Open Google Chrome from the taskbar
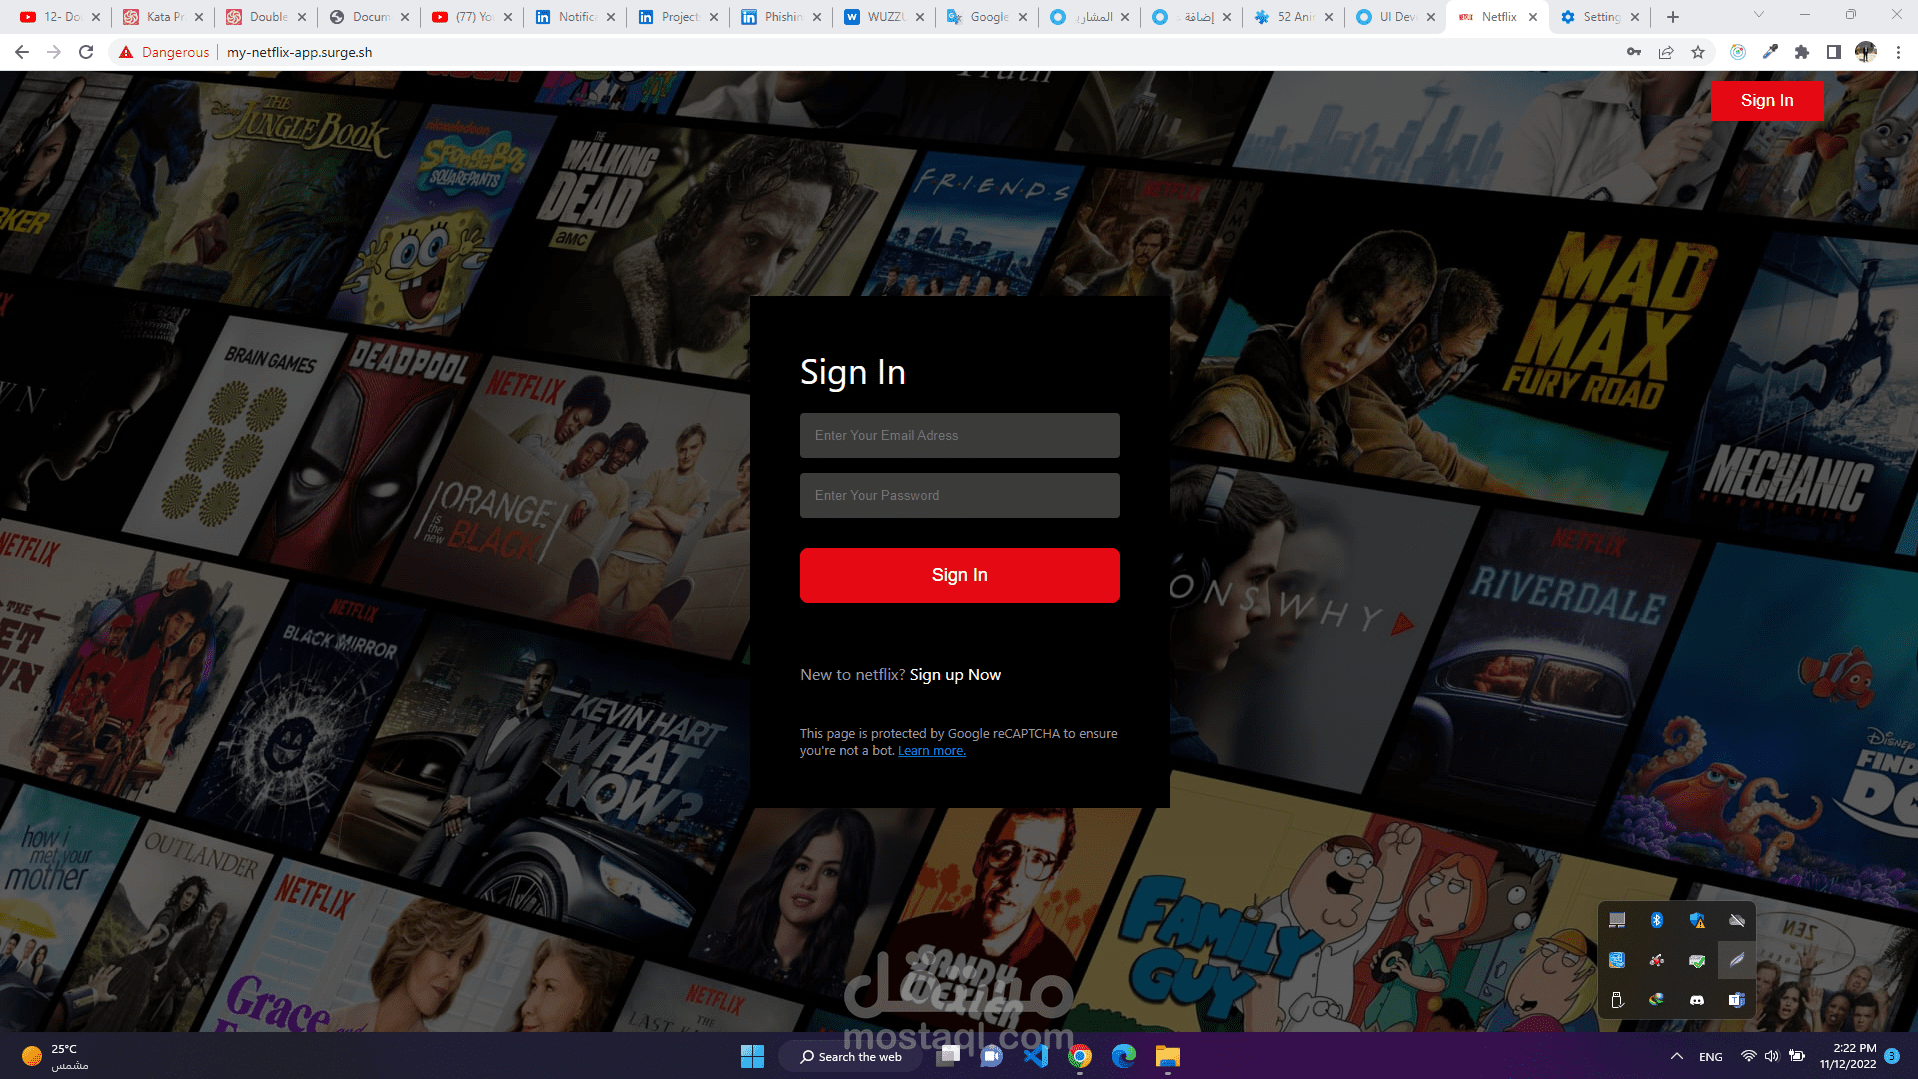The image size is (1918, 1079). tap(1080, 1056)
